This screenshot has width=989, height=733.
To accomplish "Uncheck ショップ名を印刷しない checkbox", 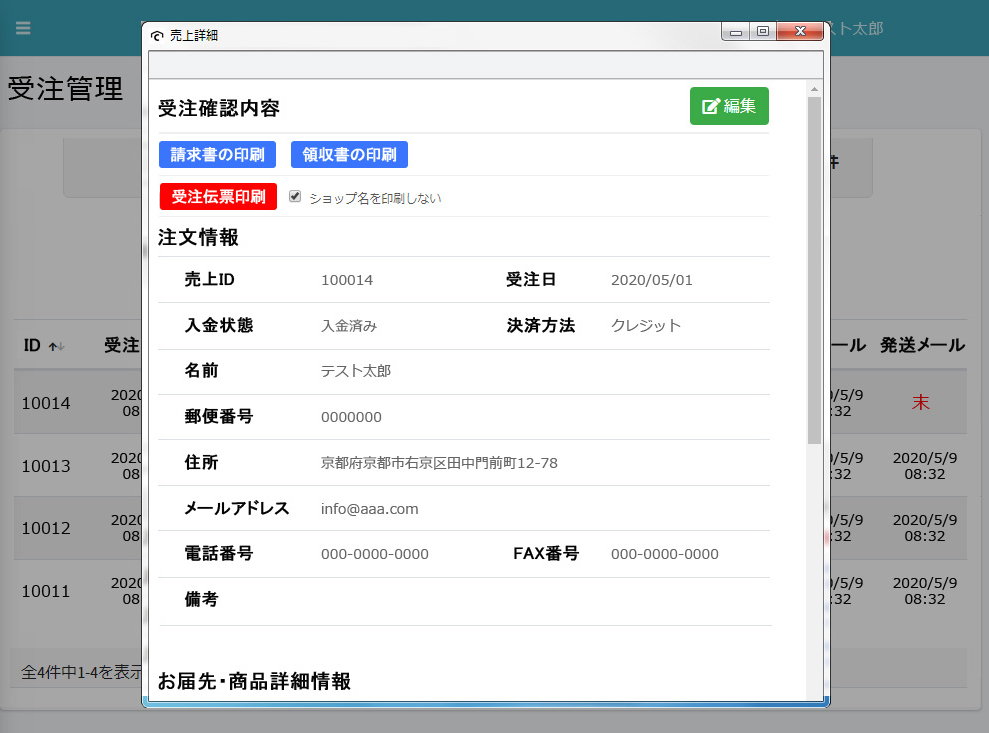I will (295, 197).
